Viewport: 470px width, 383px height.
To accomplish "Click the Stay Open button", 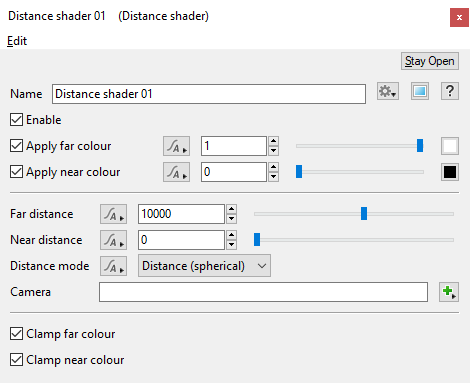I will [430, 61].
